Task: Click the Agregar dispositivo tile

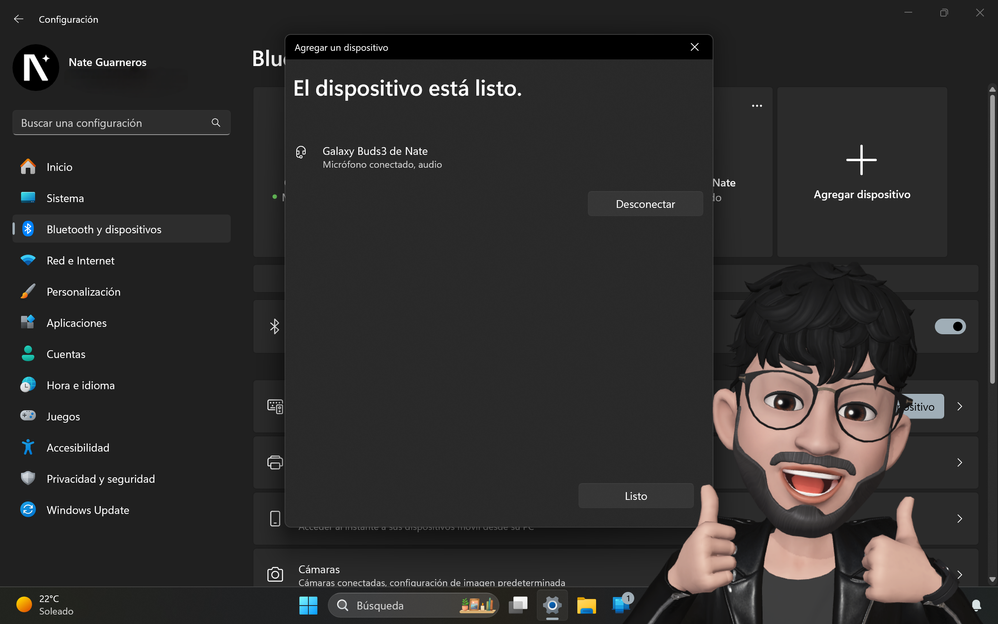Action: (x=862, y=172)
